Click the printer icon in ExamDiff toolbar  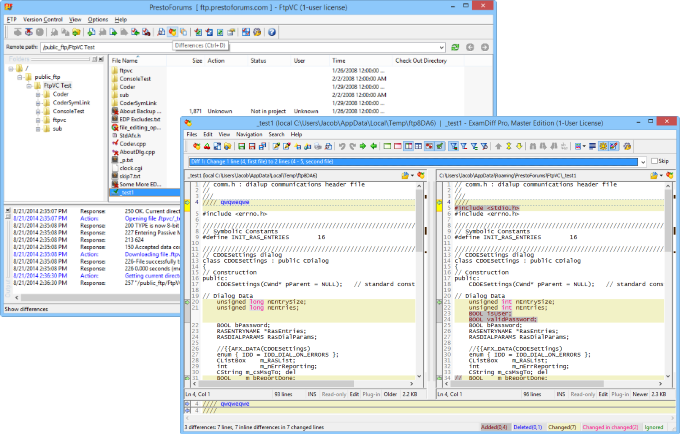pos(318,147)
